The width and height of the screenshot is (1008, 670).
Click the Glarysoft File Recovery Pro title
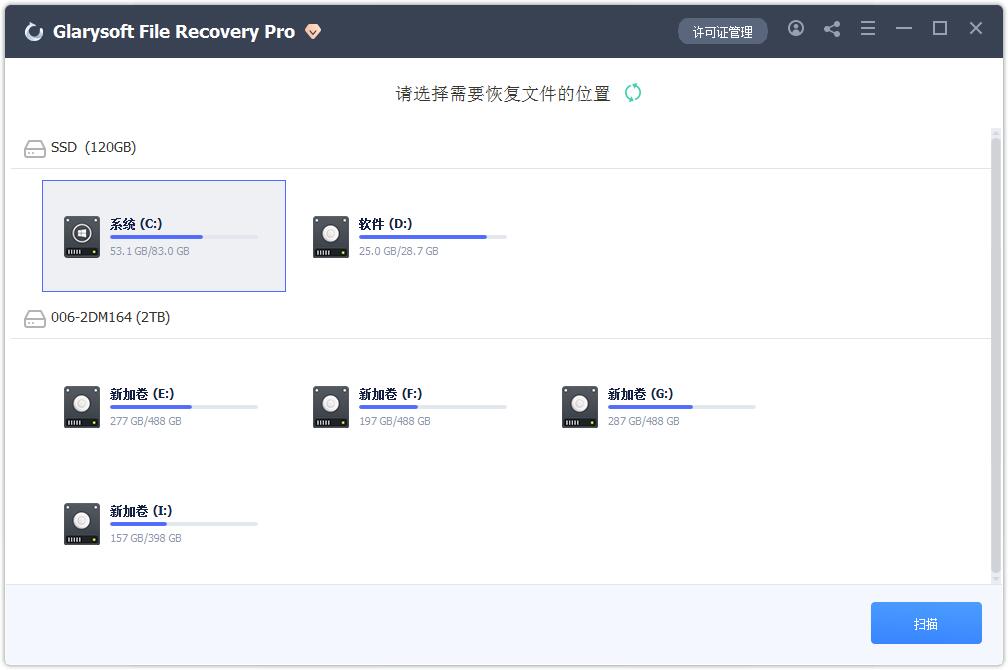(x=174, y=32)
